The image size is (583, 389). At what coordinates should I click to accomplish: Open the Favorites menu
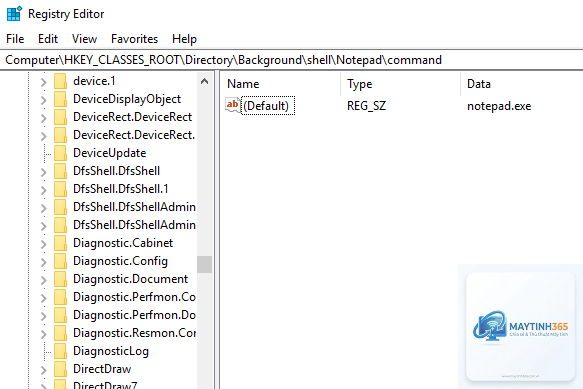tap(134, 39)
